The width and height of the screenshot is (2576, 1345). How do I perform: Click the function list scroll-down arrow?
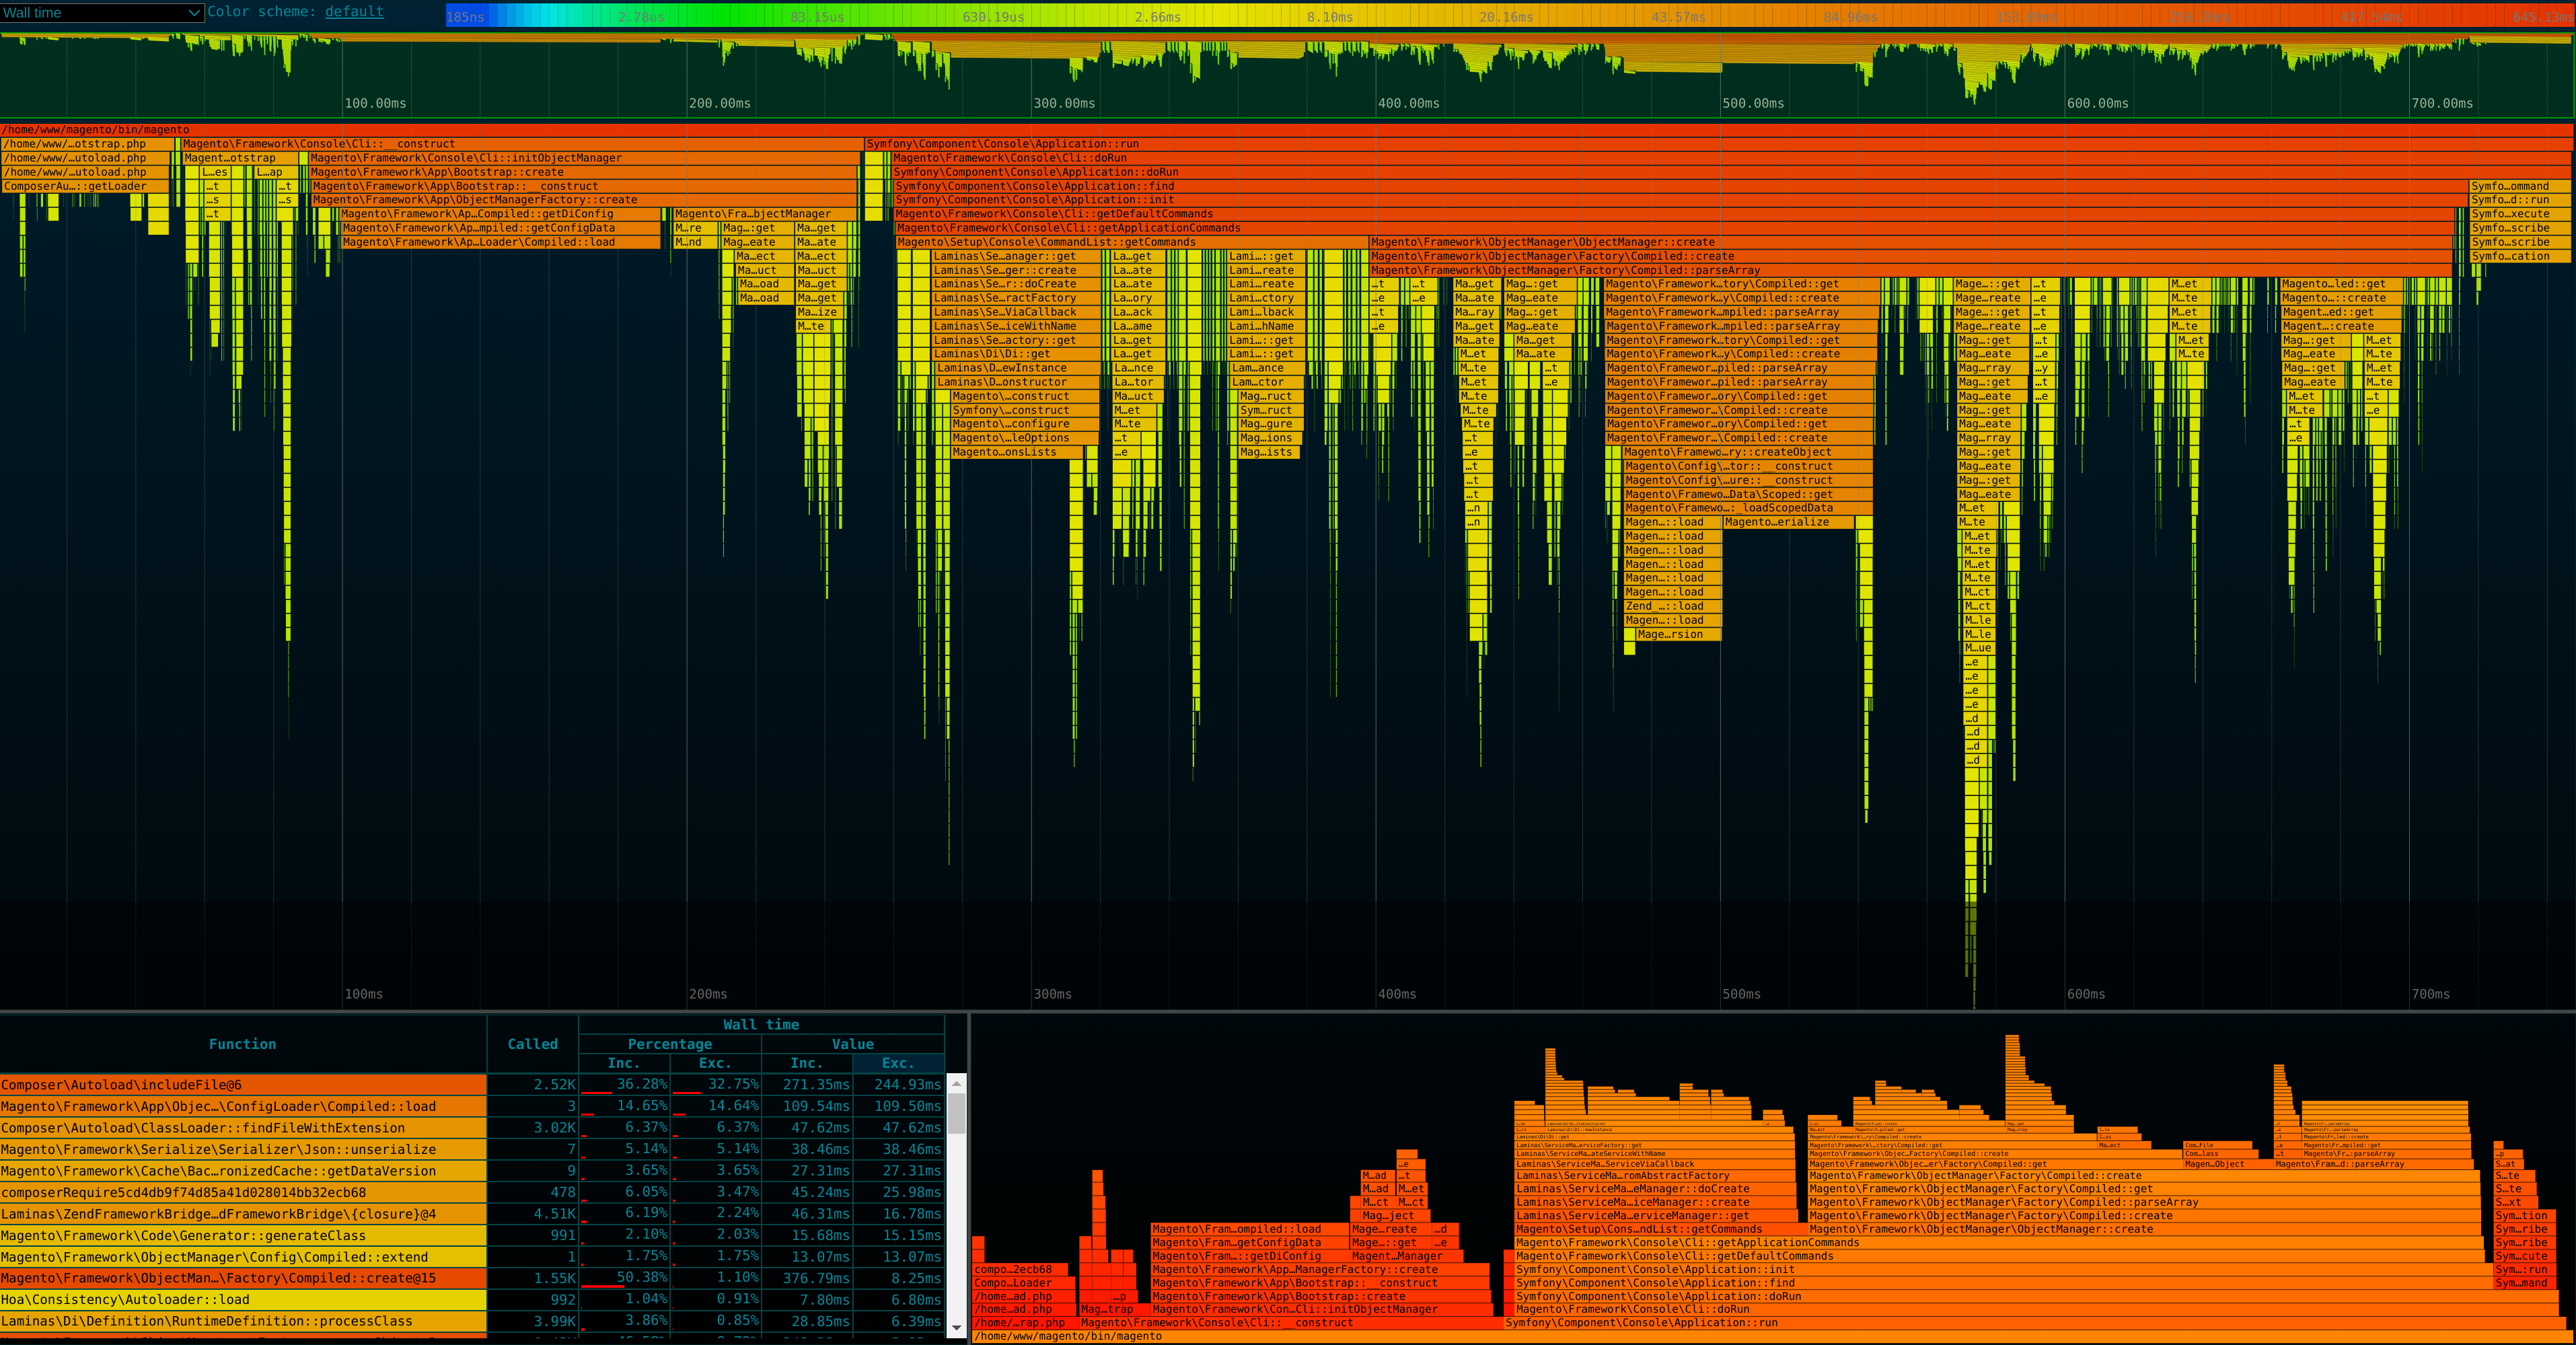957,1328
